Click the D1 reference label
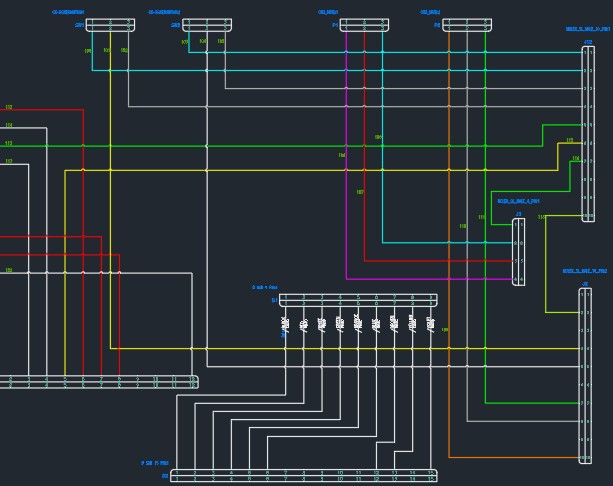 274,300
